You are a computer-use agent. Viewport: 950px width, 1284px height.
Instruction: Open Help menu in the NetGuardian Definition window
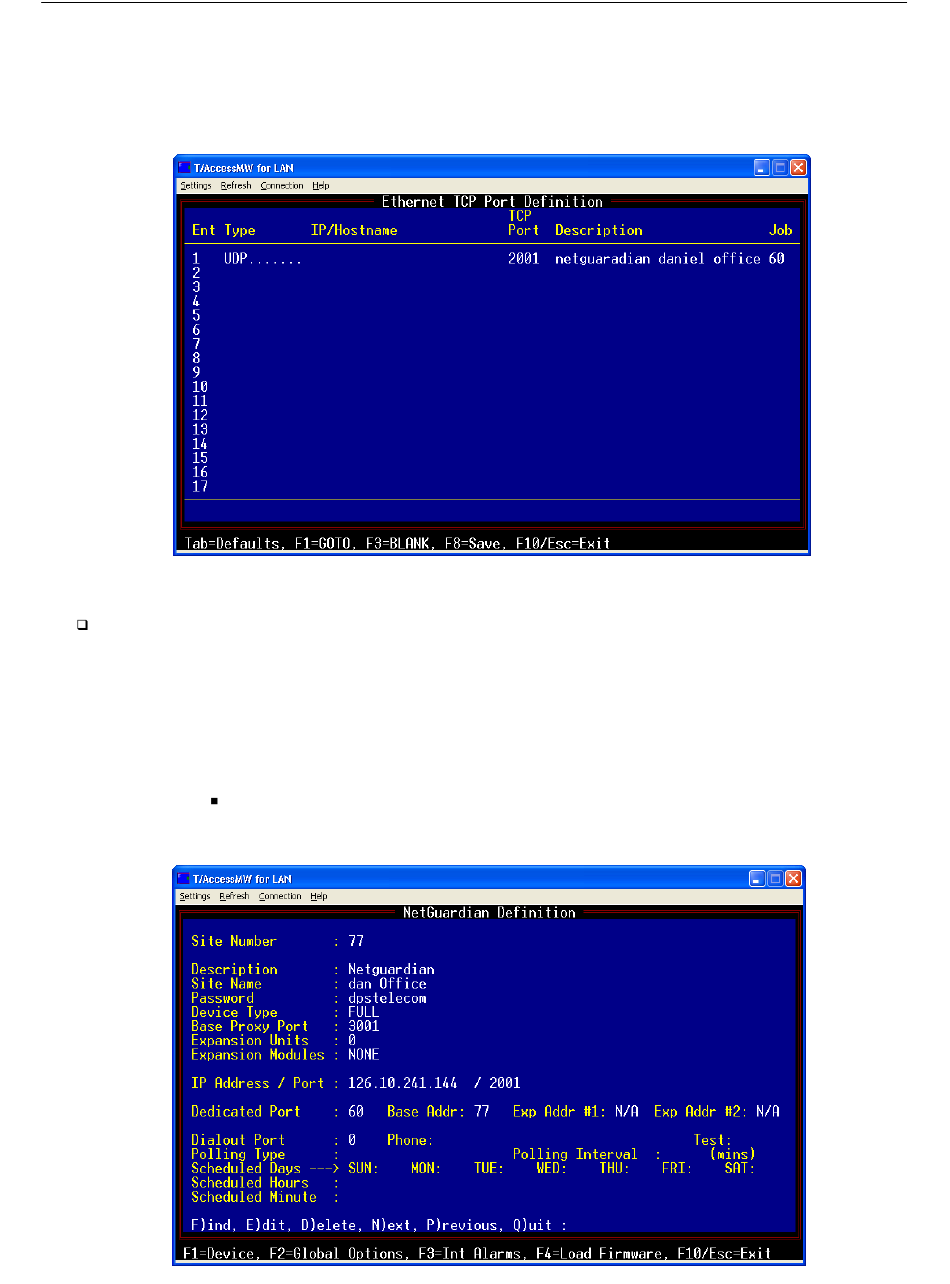319,897
